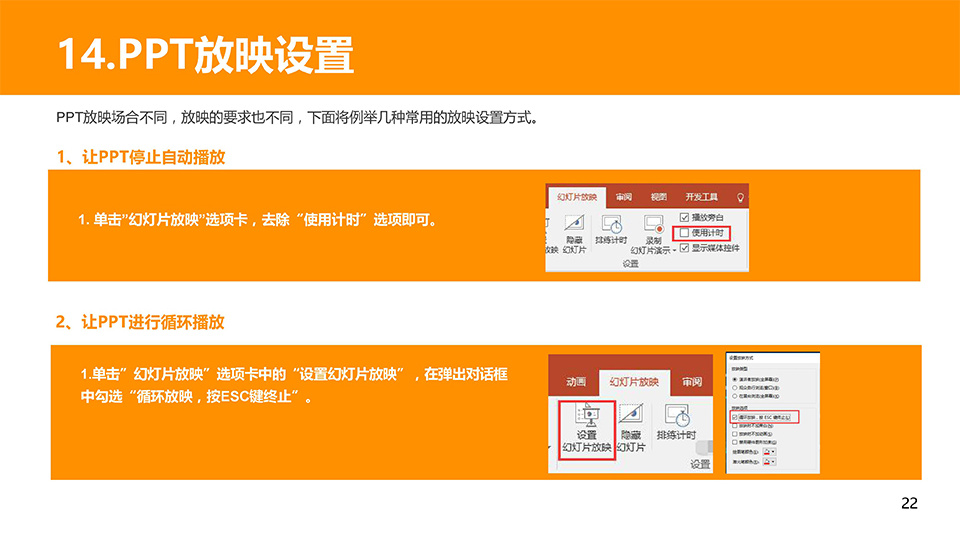The width and height of the screenshot is (960, 540).
Task: Enable the 使用计时 checkbox
Action: point(685,232)
